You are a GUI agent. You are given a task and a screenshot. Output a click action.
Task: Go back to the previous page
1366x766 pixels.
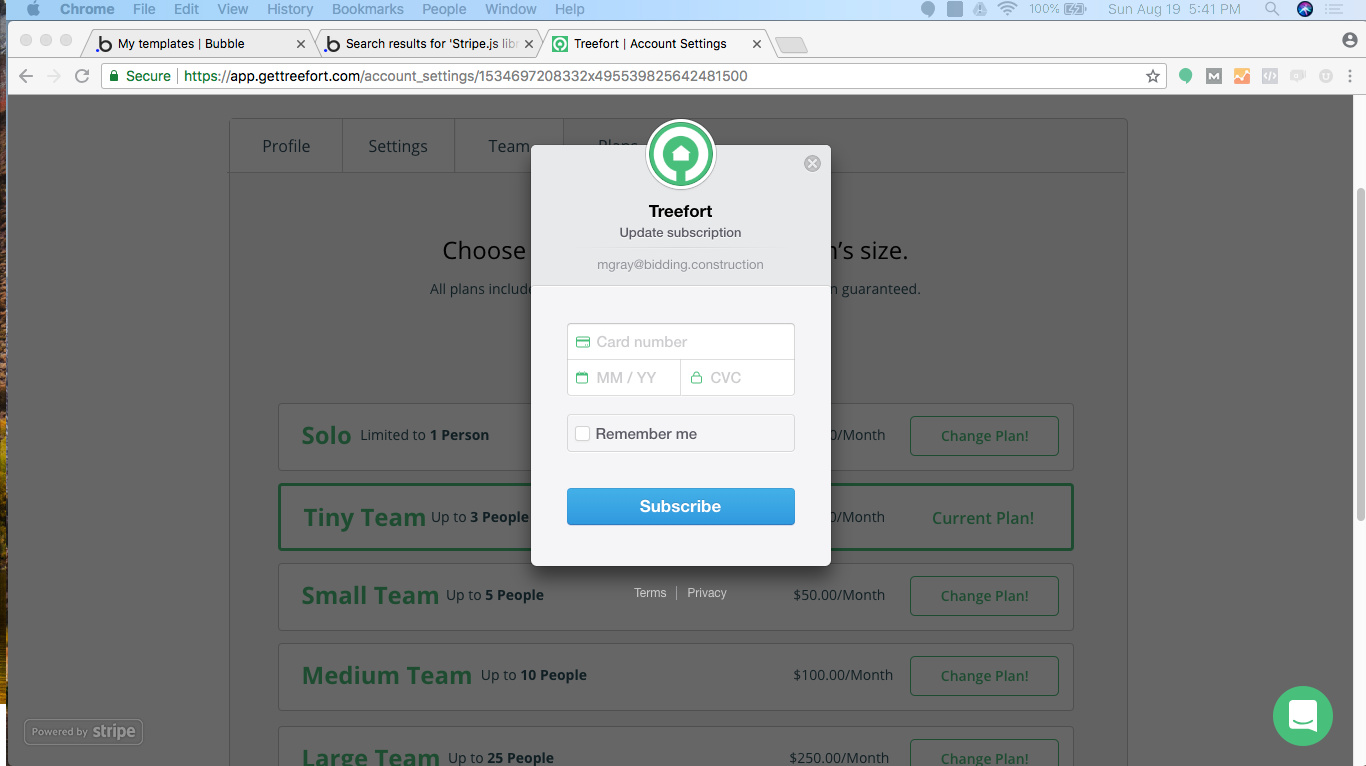[26, 76]
